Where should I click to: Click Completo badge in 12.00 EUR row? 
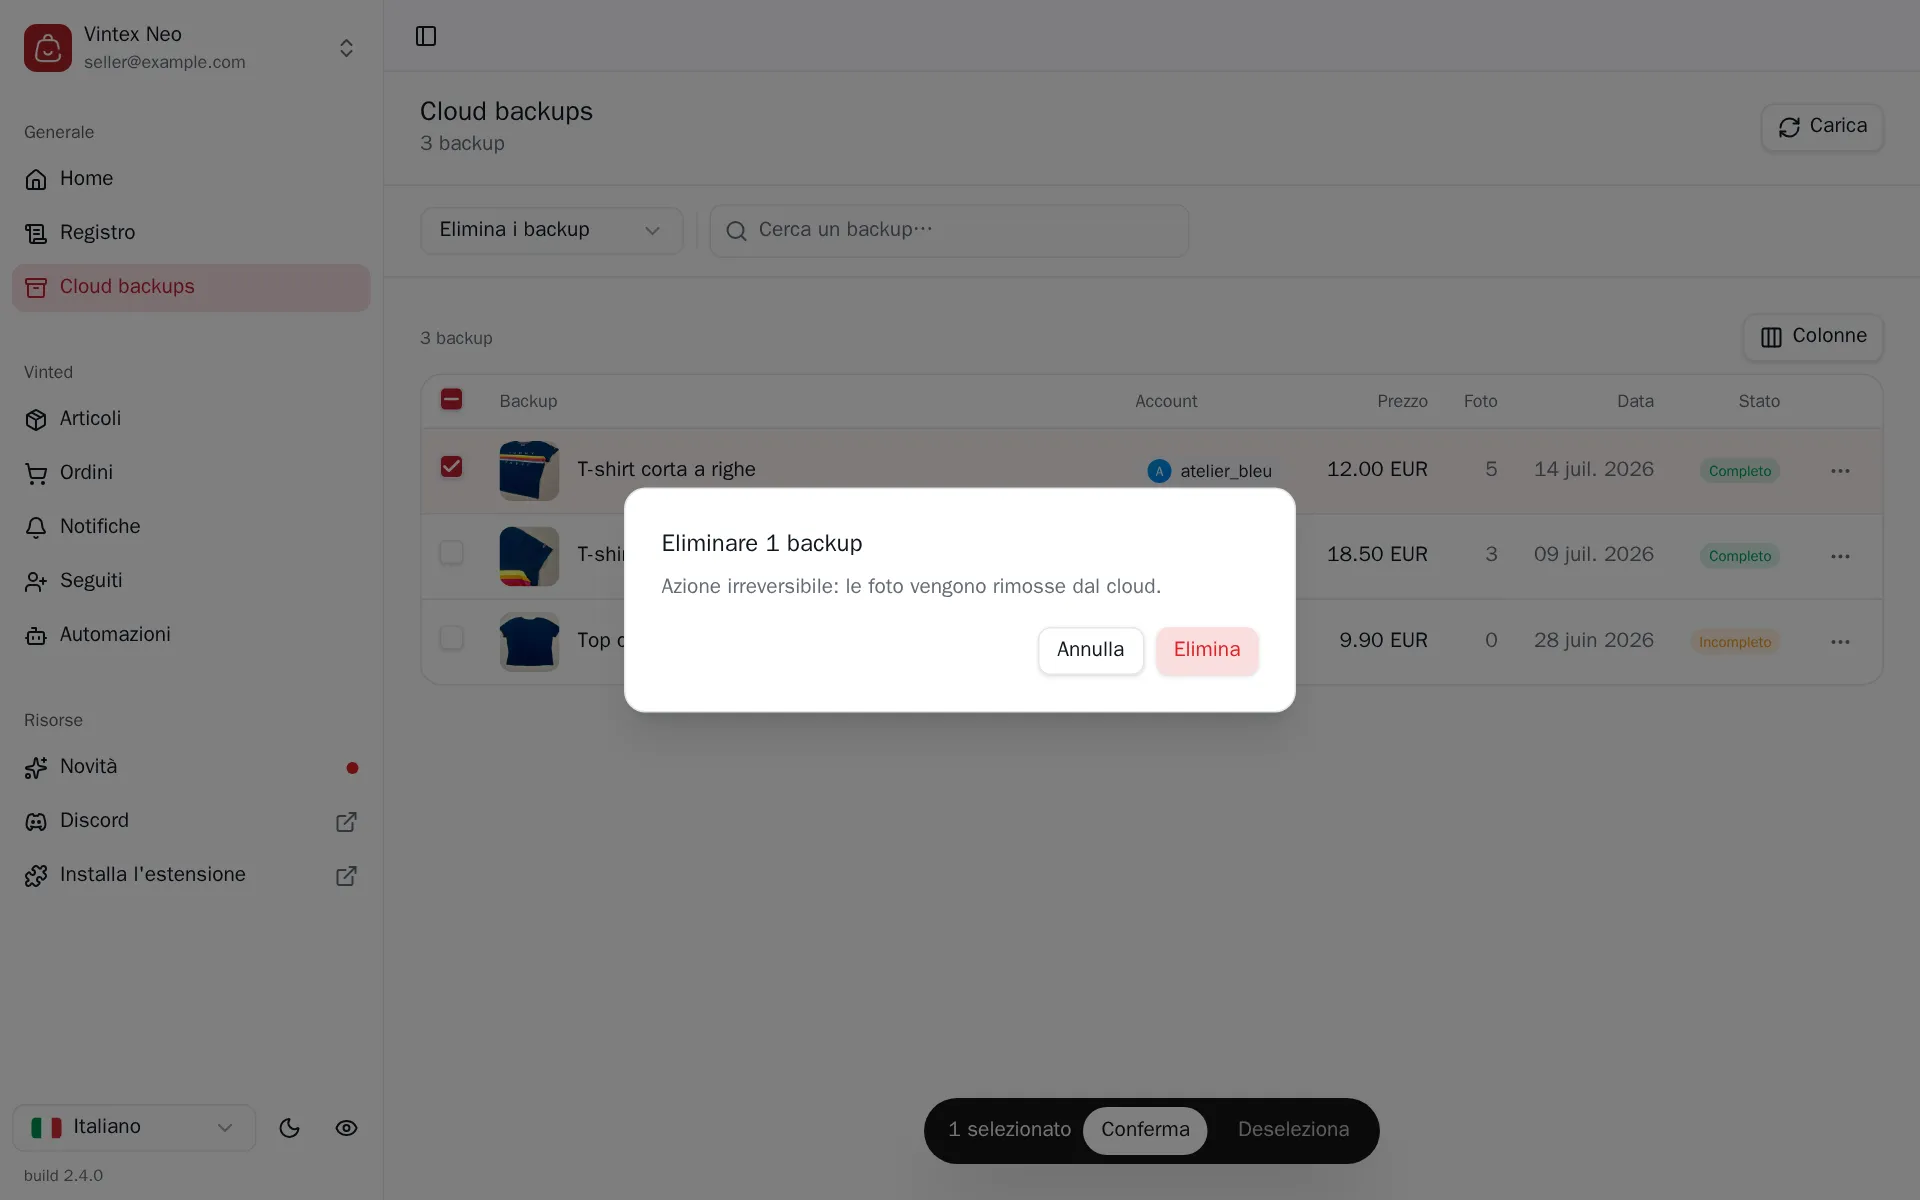pos(1739,471)
